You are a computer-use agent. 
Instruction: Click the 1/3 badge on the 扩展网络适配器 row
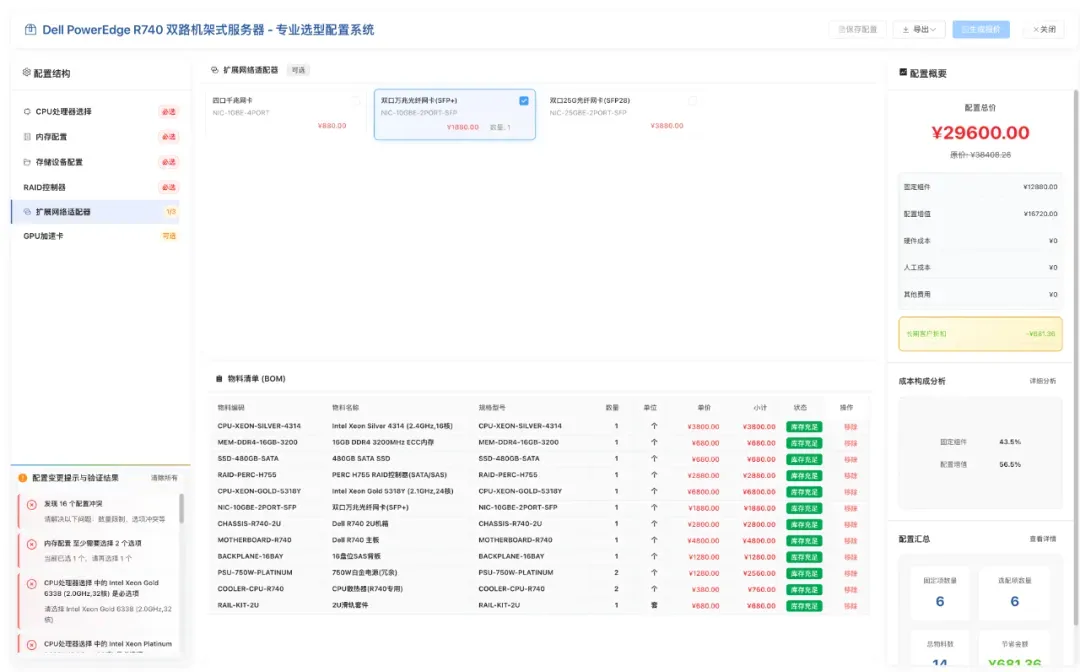click(x=170, y=212)
